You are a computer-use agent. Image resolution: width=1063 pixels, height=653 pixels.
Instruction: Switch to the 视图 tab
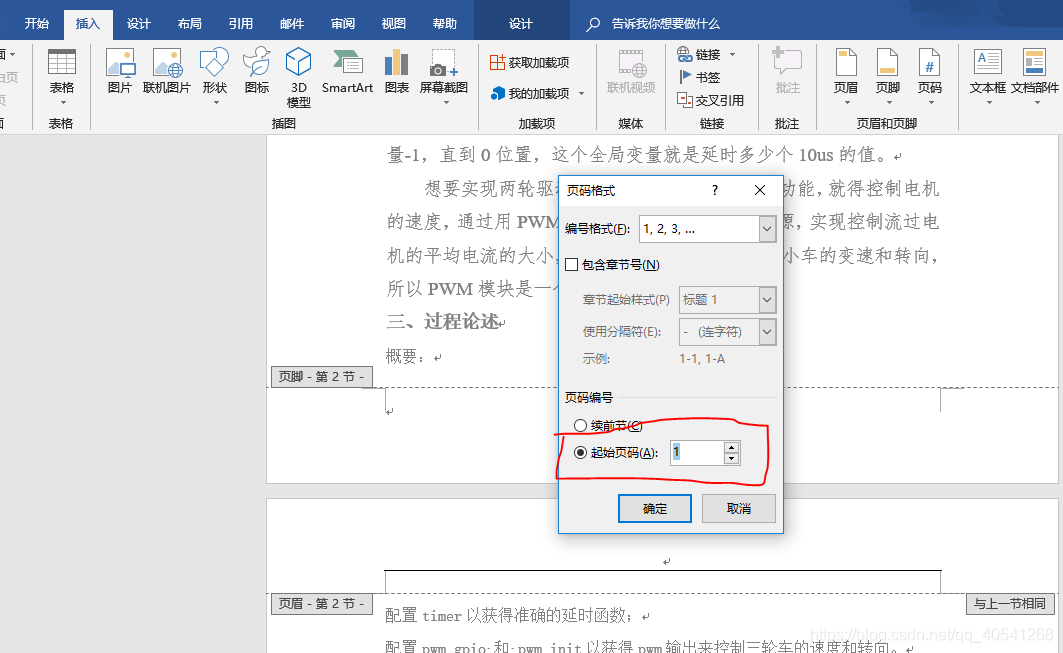pos(394,24)
